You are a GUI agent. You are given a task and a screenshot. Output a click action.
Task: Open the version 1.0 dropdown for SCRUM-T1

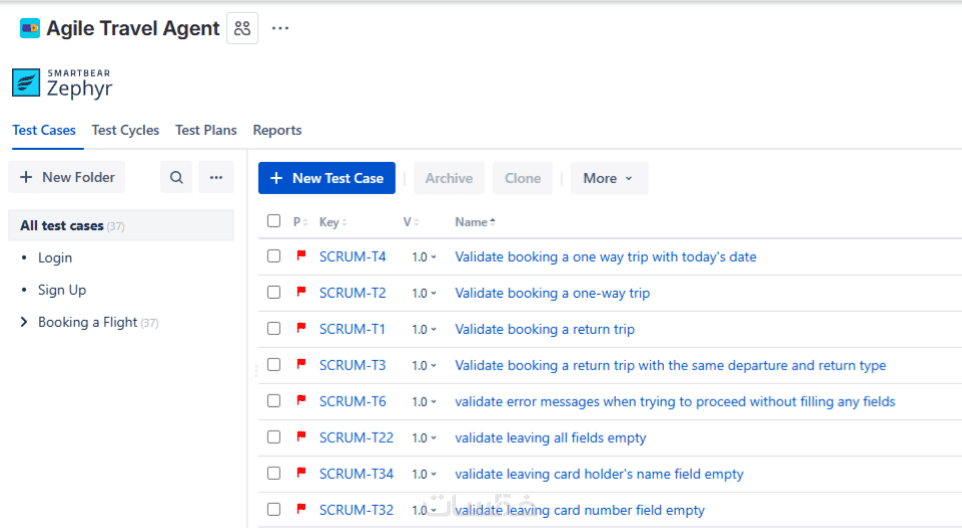424,329
